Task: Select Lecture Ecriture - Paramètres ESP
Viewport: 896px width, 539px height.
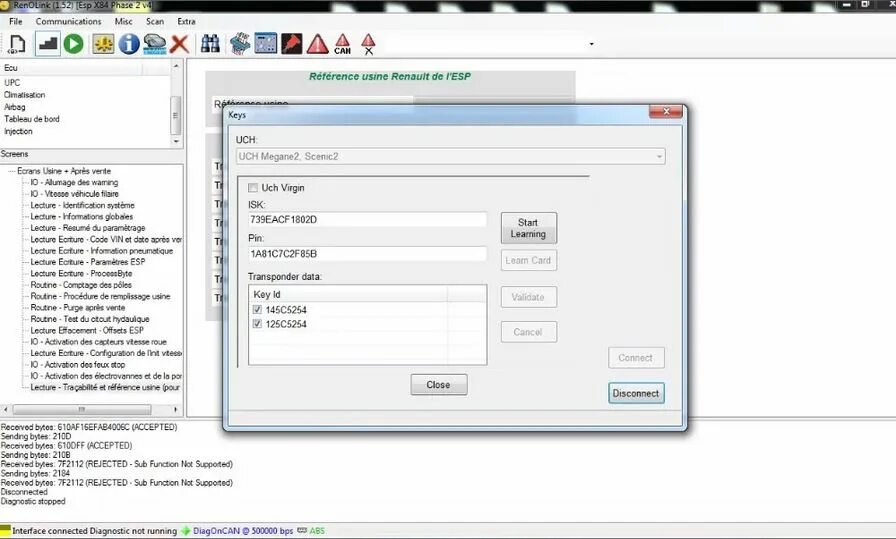Action: tap(87, 262)
